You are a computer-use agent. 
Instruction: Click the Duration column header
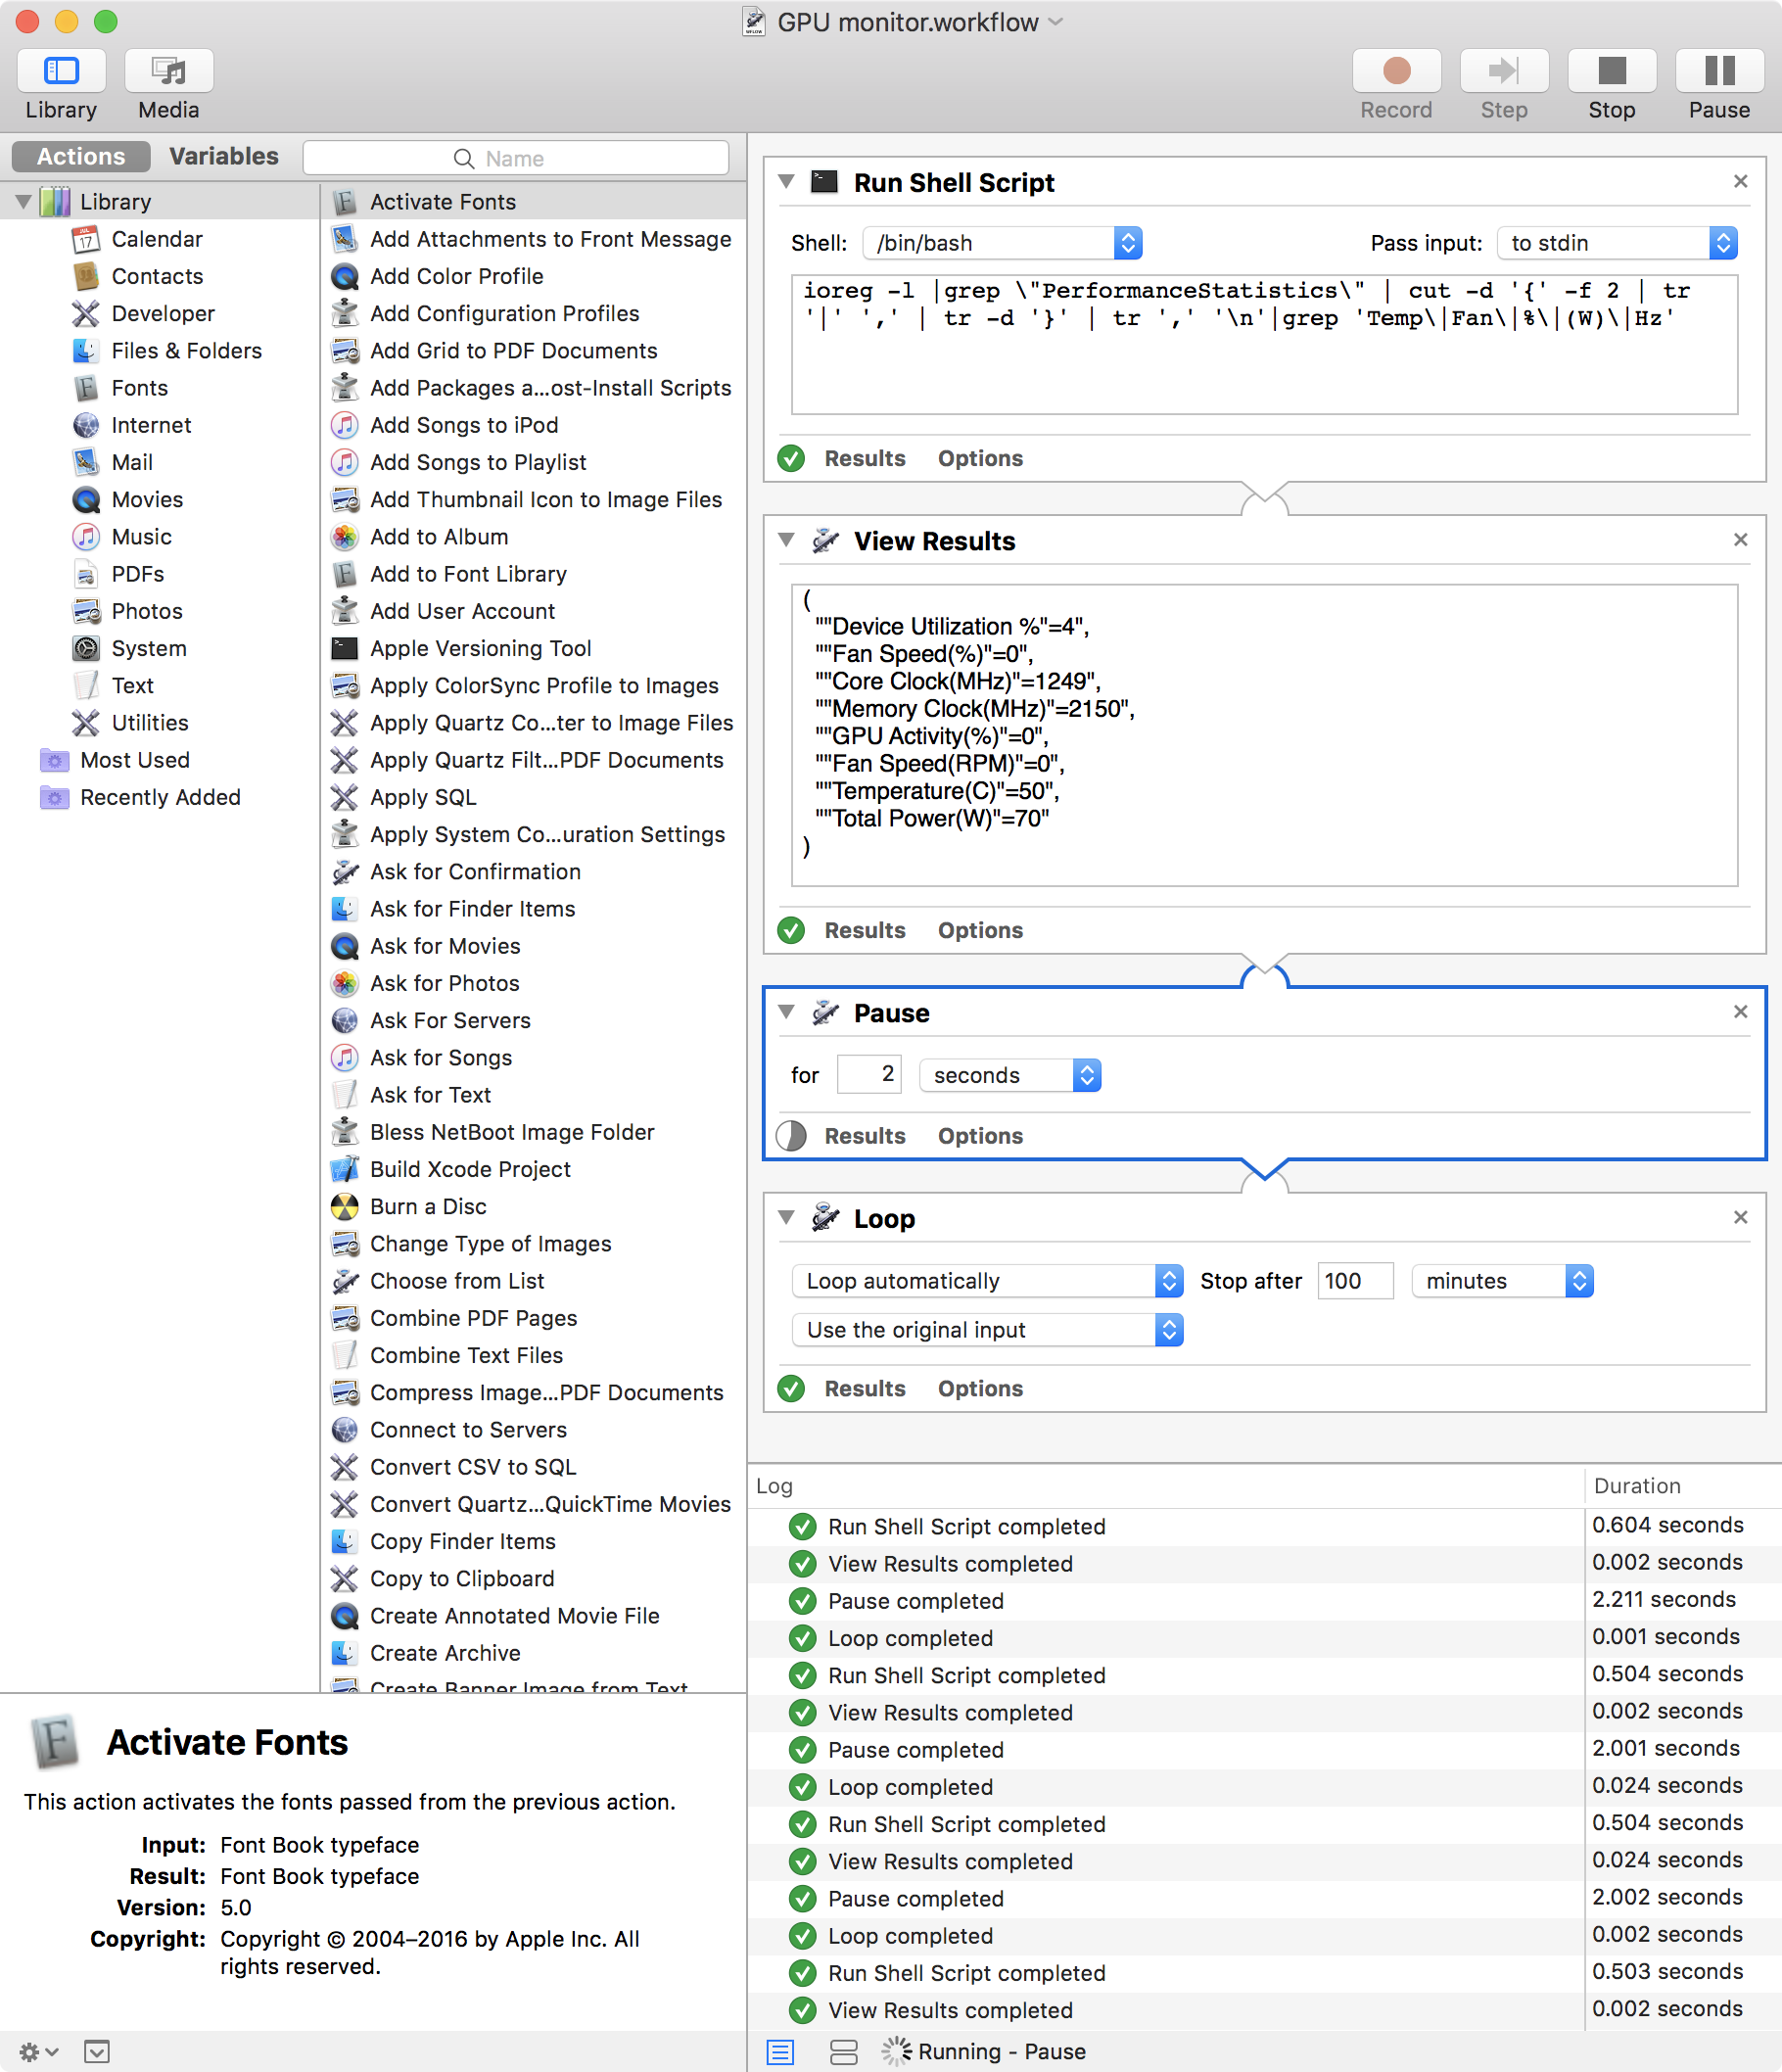[x=1683, y=1486]
